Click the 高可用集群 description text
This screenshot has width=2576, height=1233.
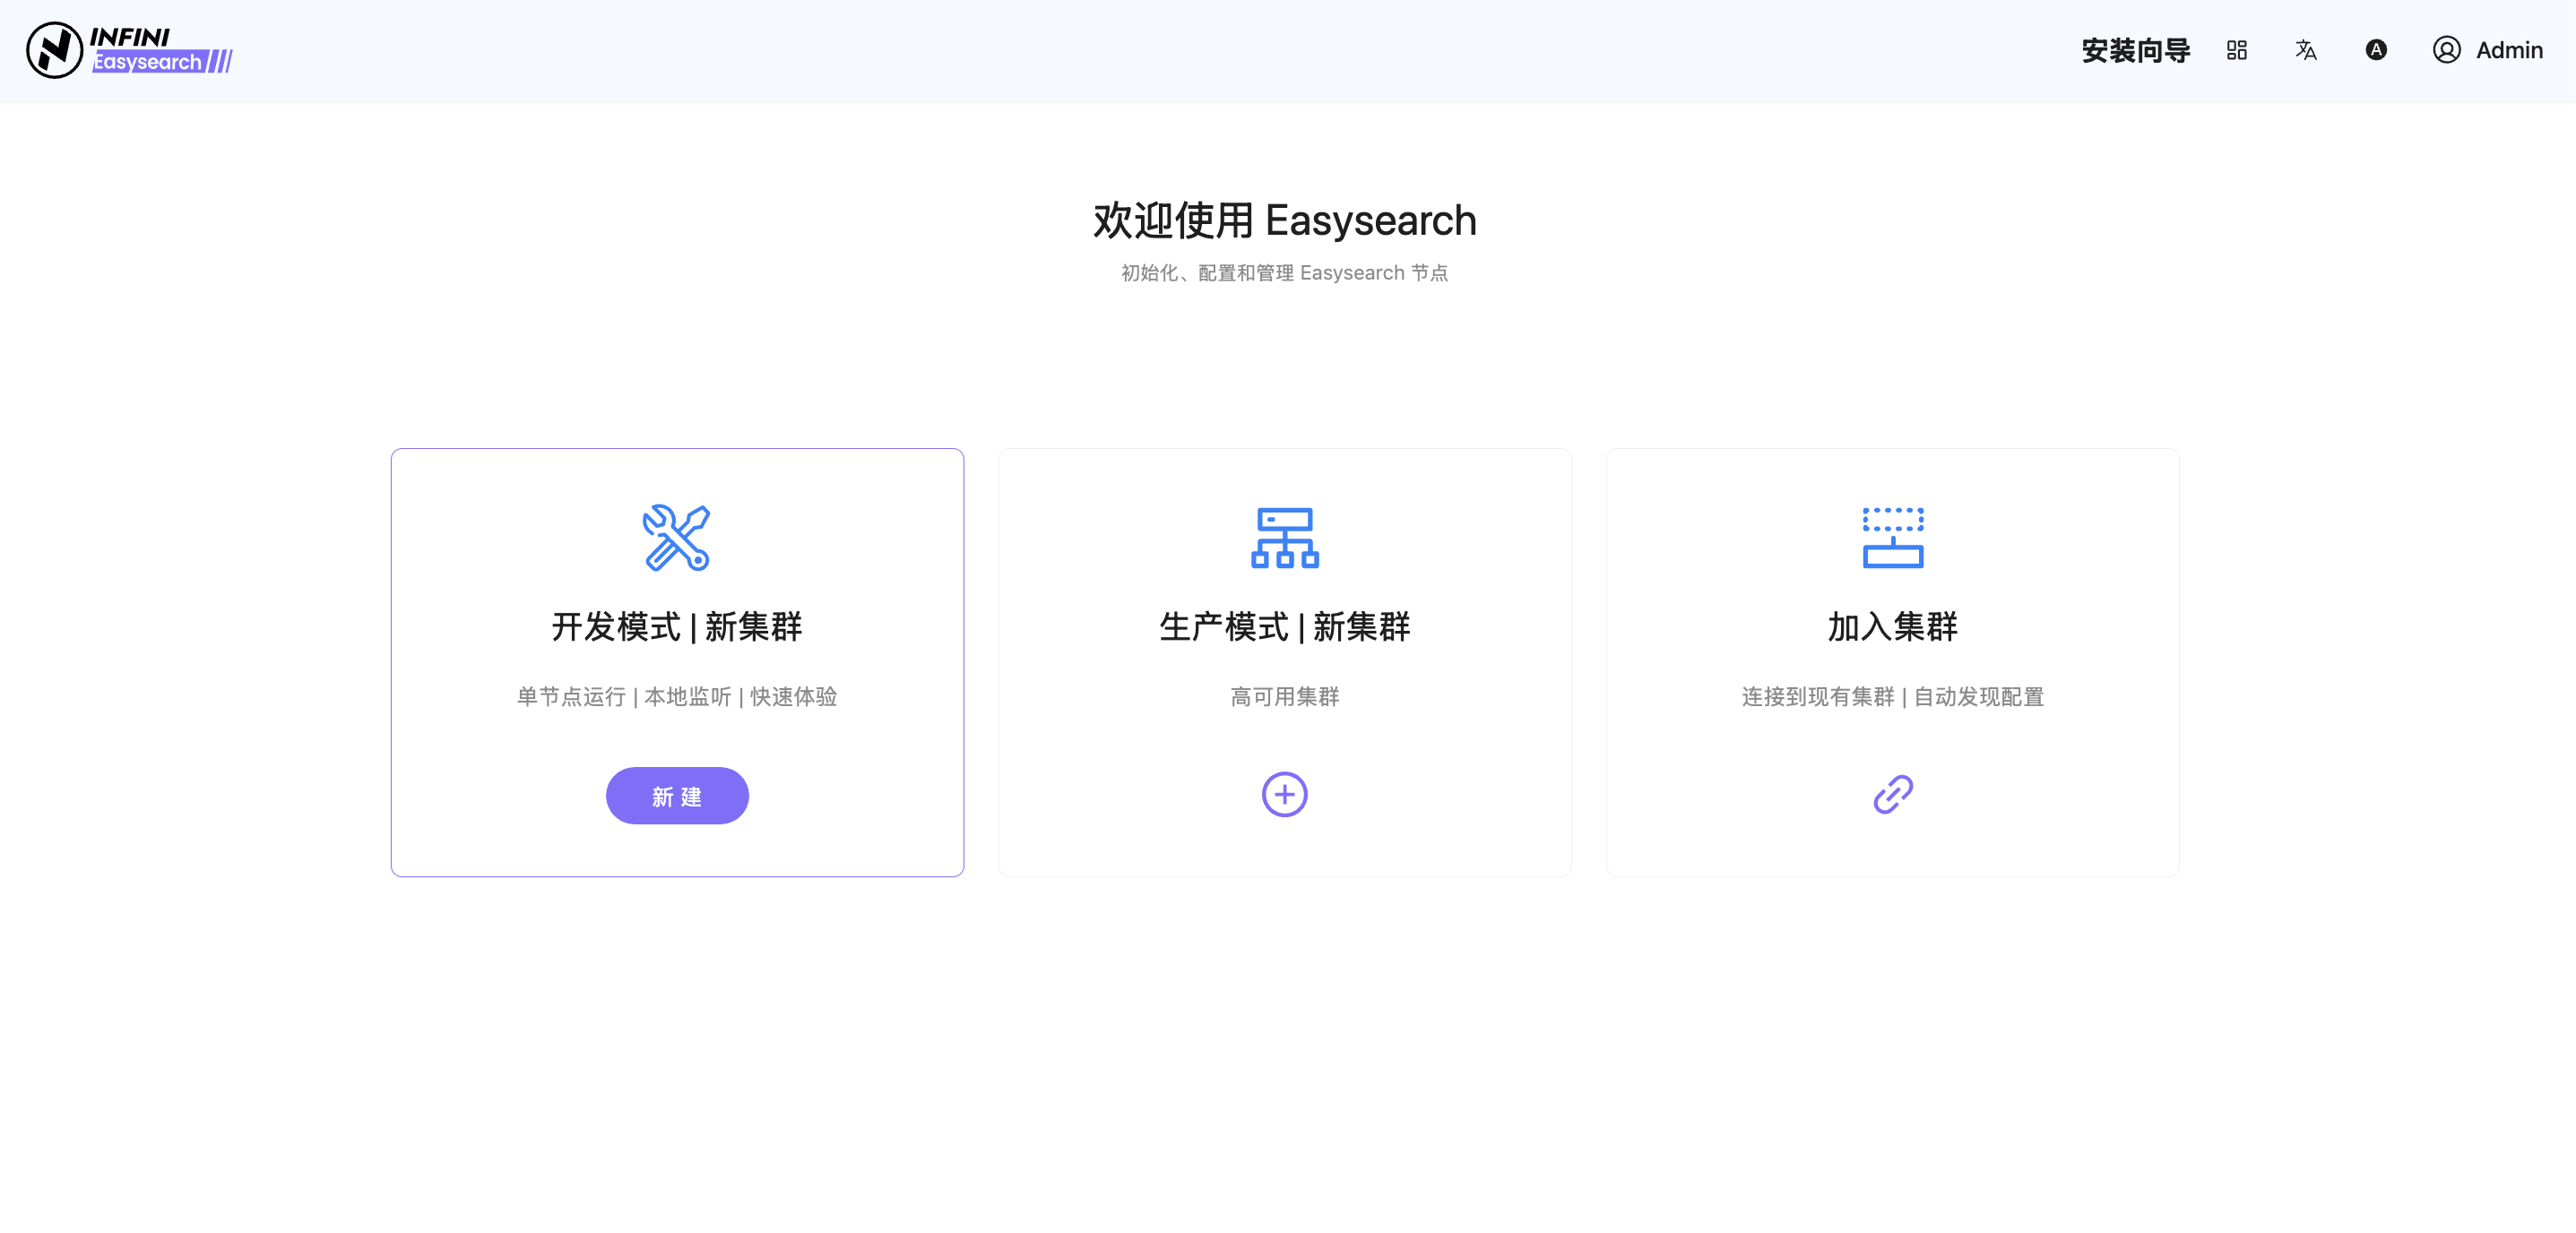(1284, 696)
